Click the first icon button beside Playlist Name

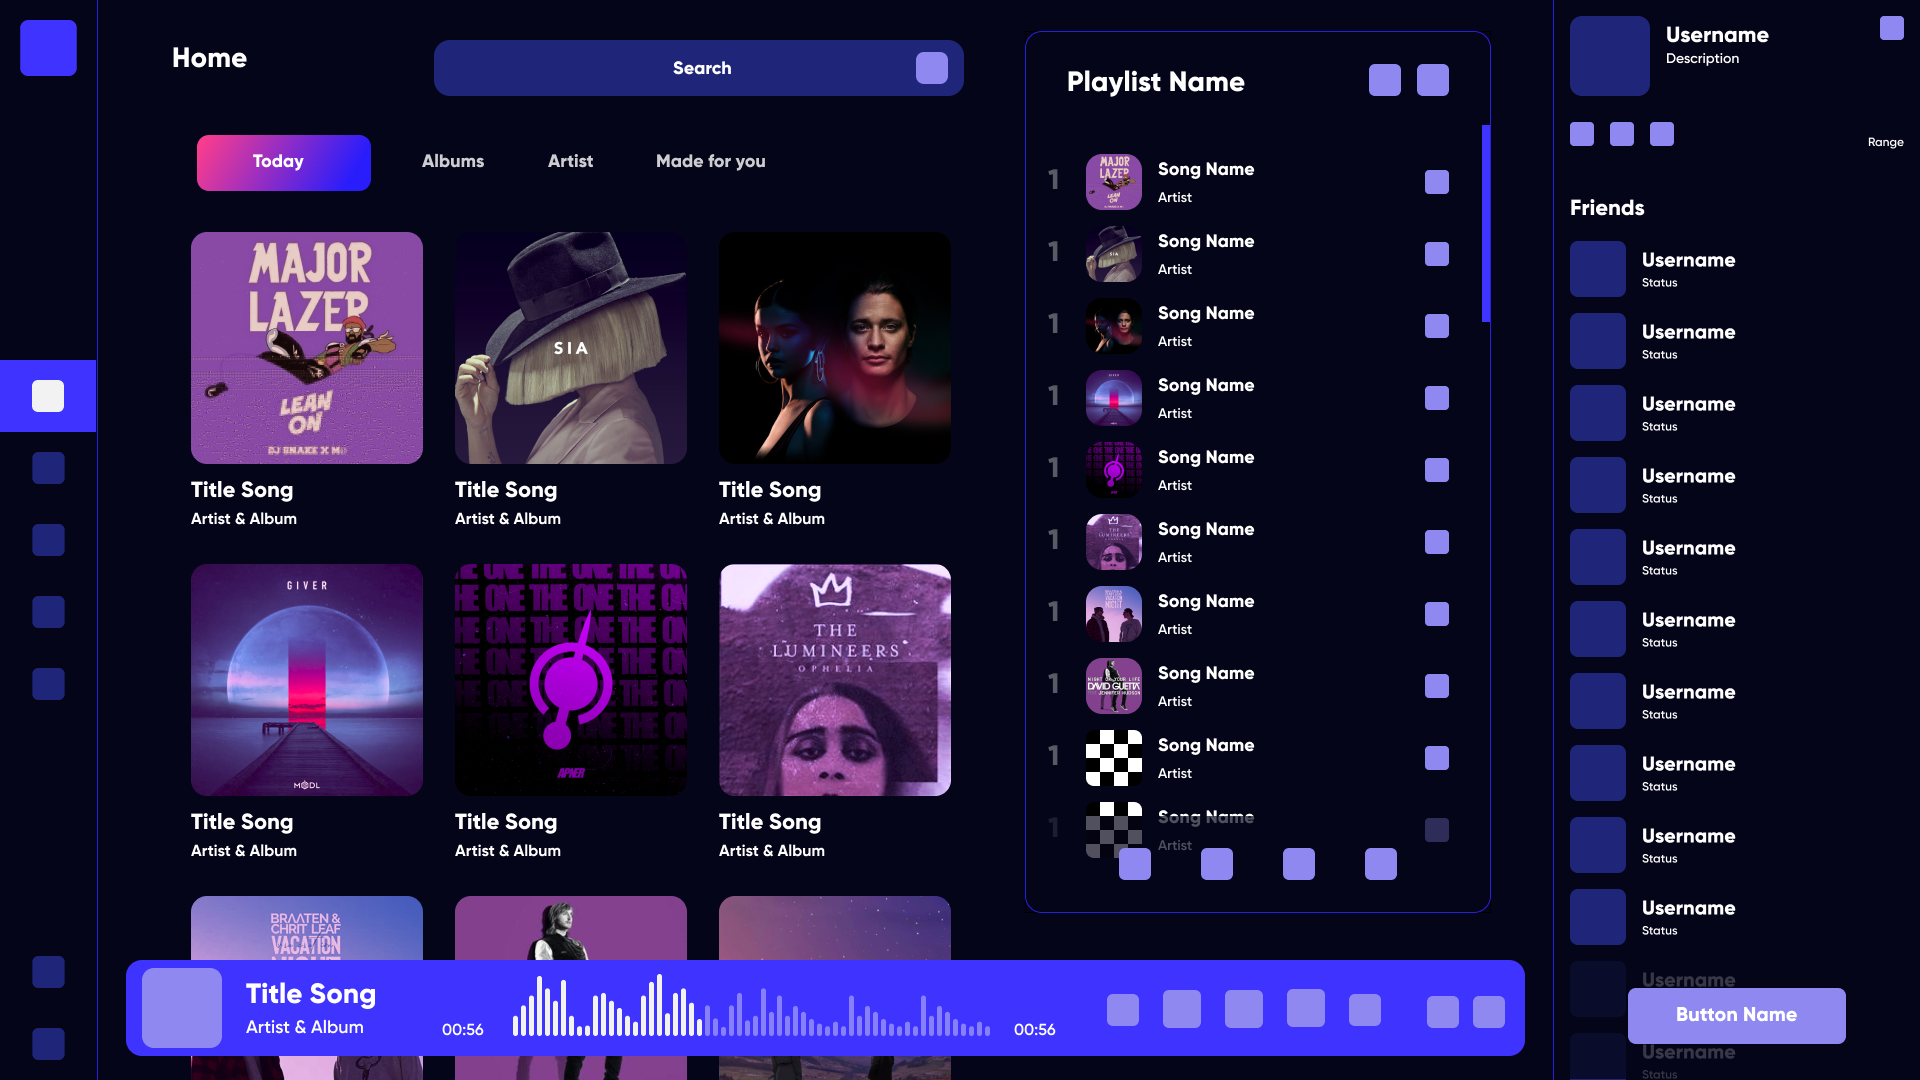tap(1384, 80)
